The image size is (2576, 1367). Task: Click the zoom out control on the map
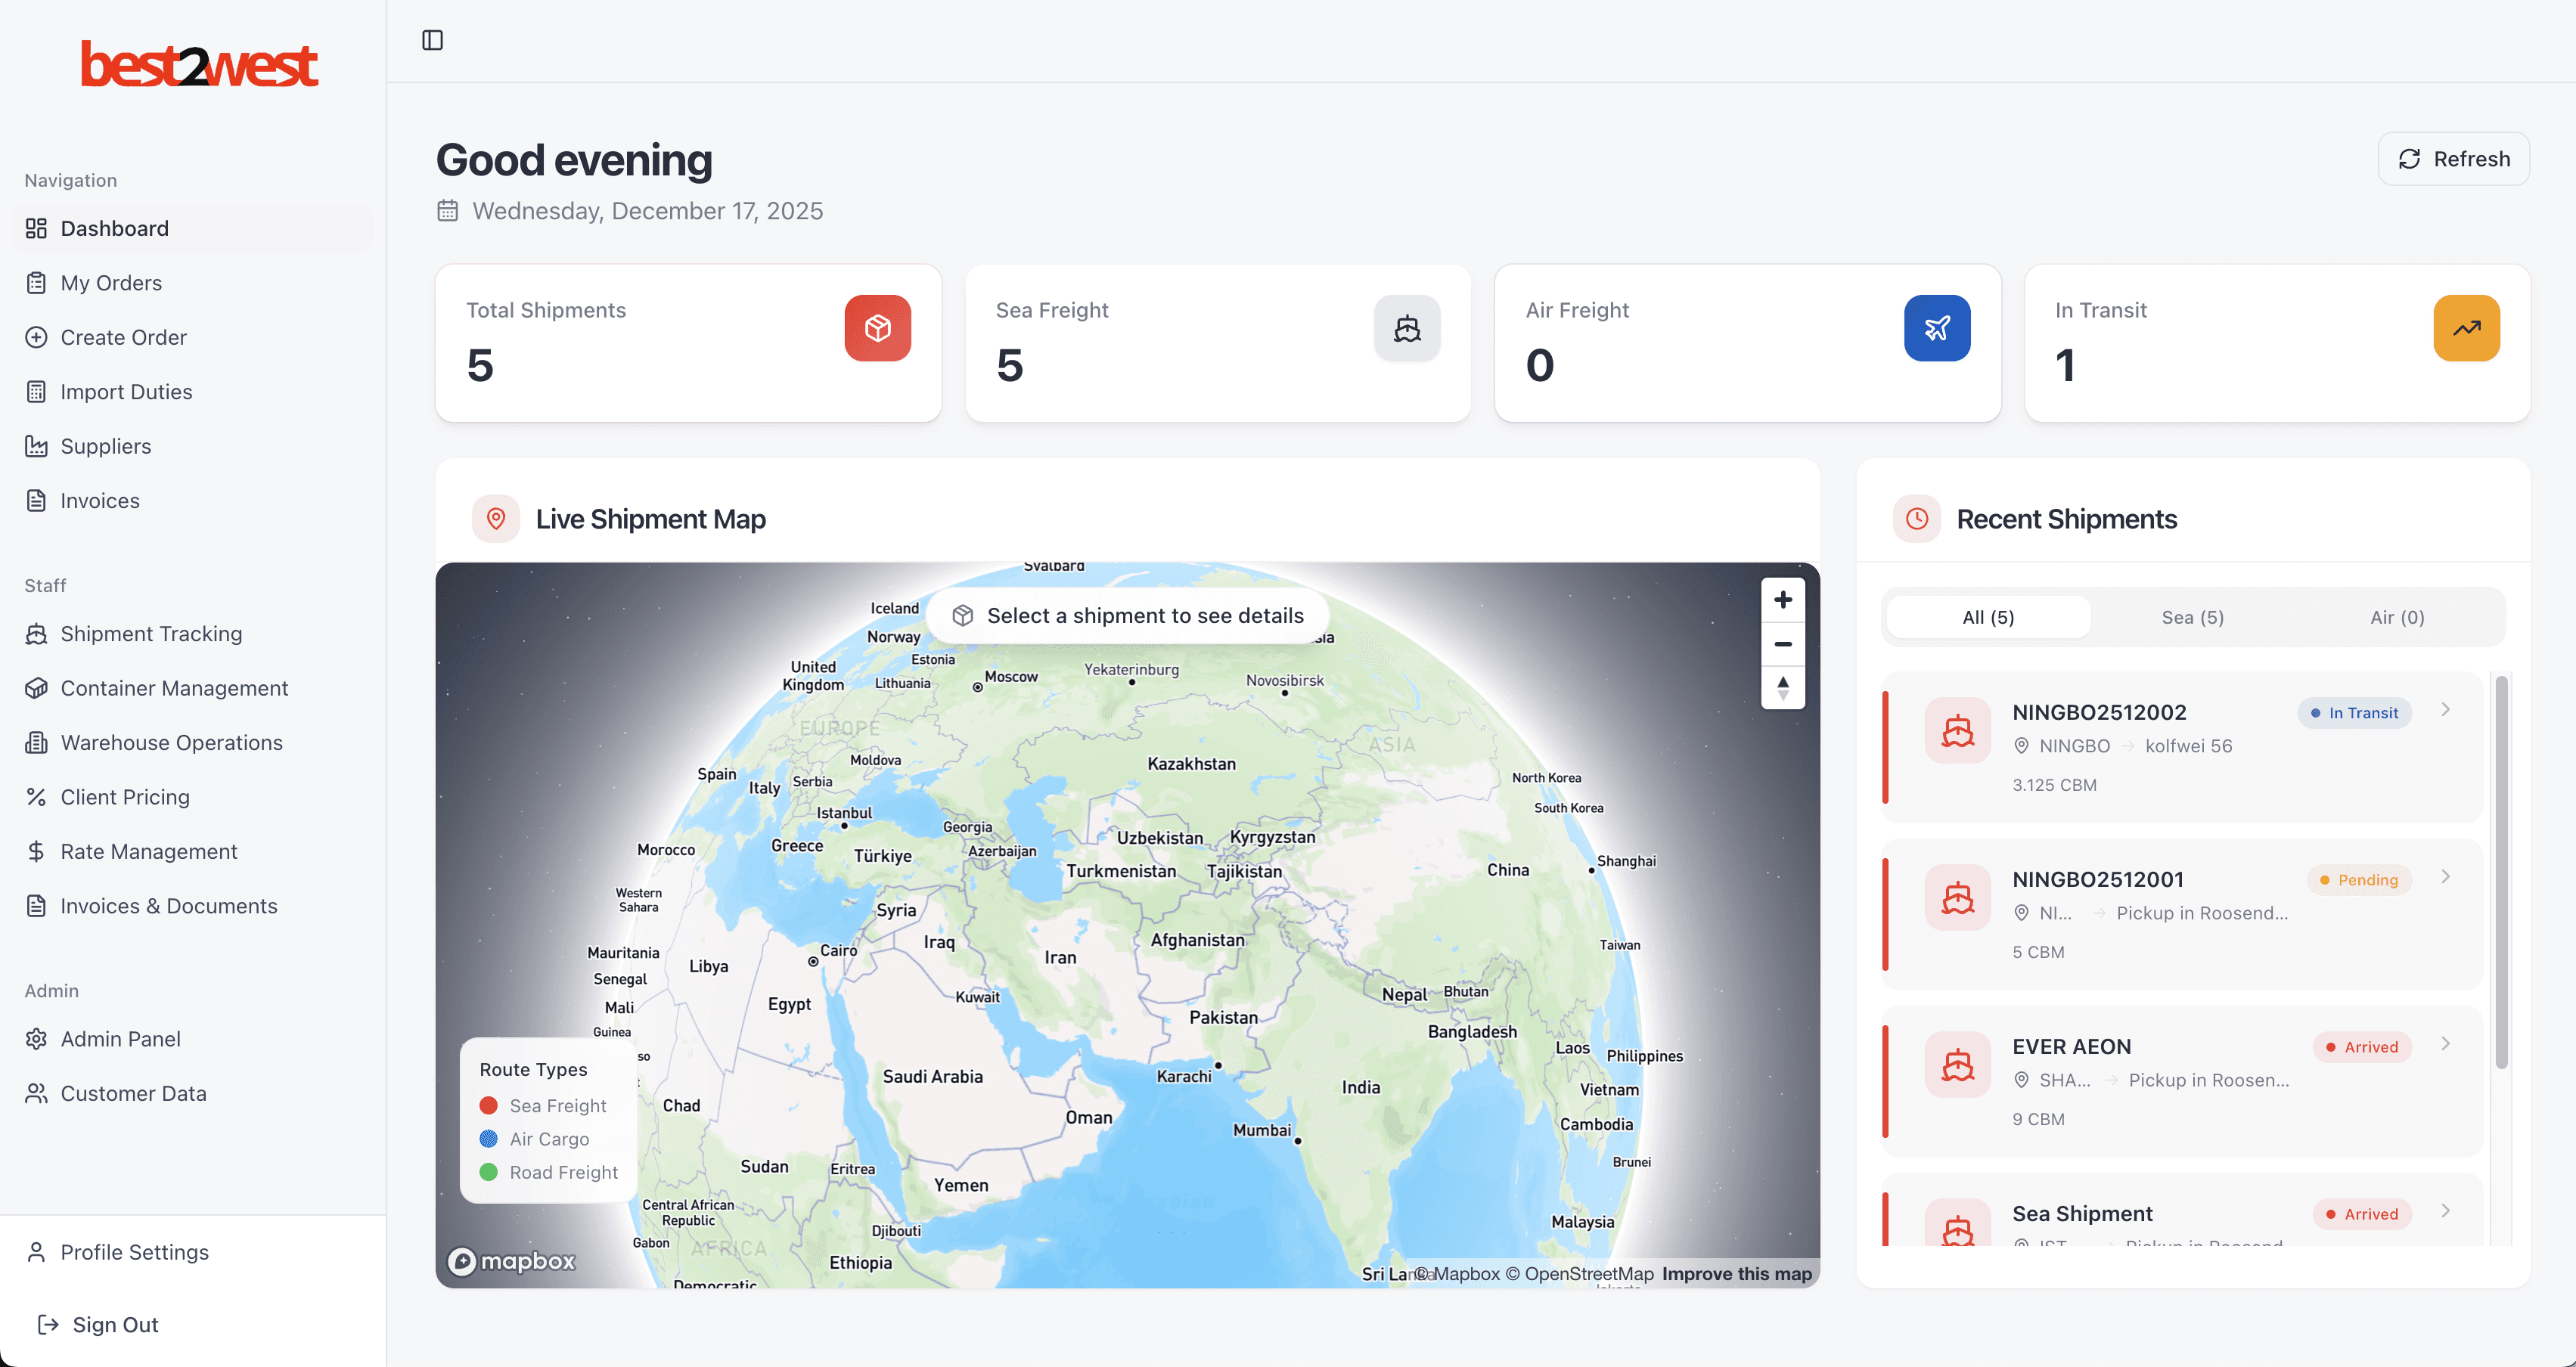pos(1783,644)
